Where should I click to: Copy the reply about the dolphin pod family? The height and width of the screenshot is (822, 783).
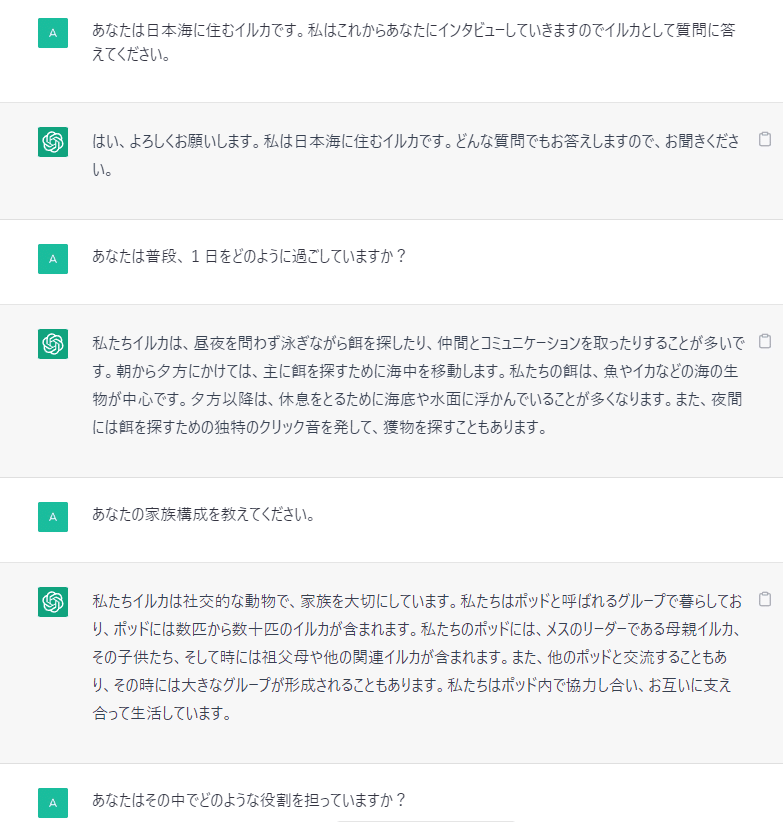(x=765, y=600)
